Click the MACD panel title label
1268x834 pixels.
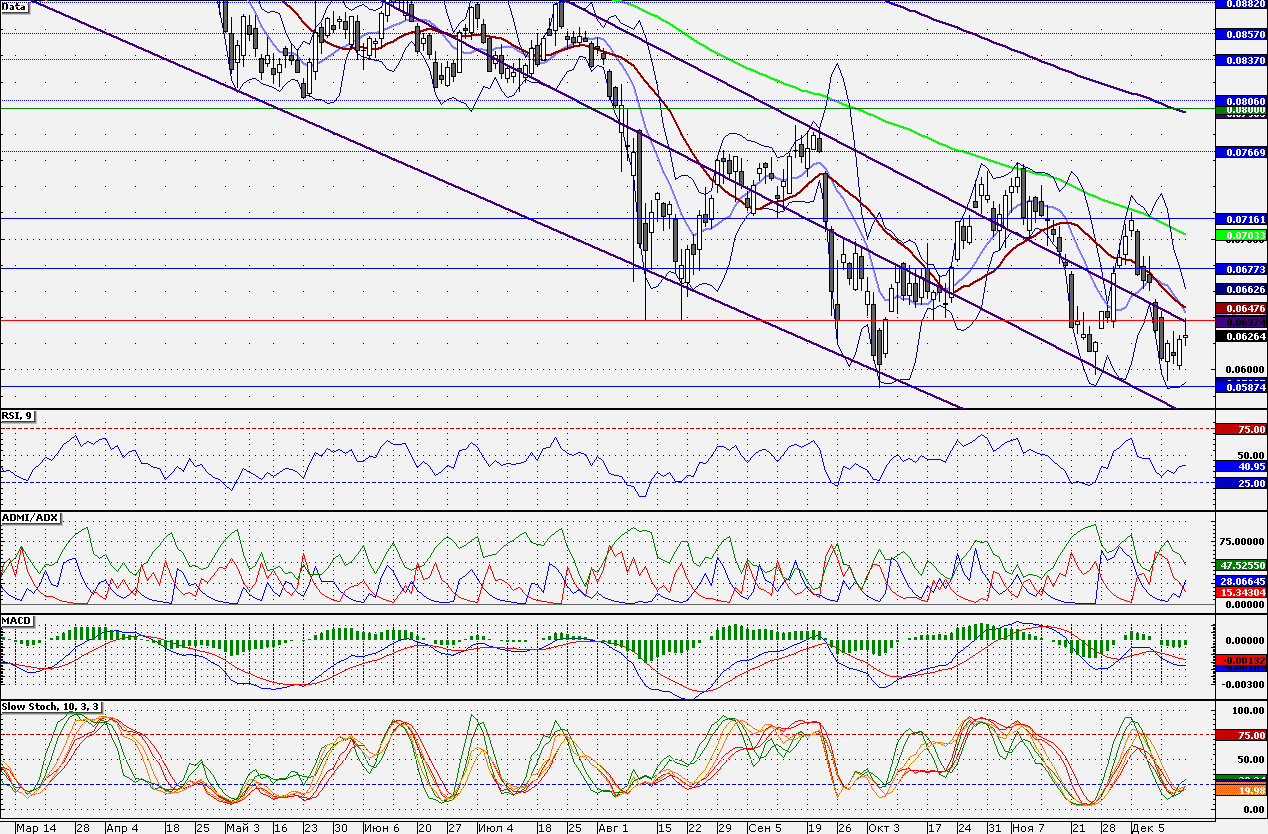click(18, 622)
